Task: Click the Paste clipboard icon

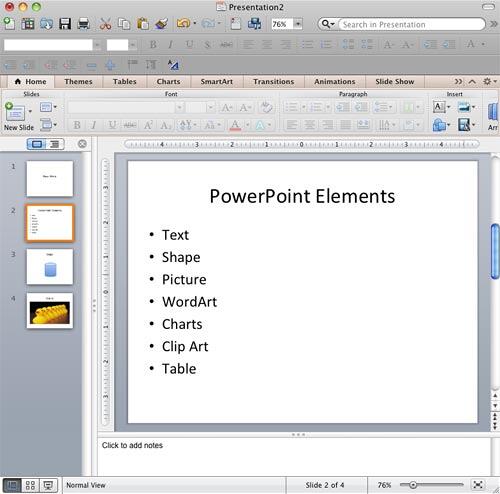Action: coord(143,24)
